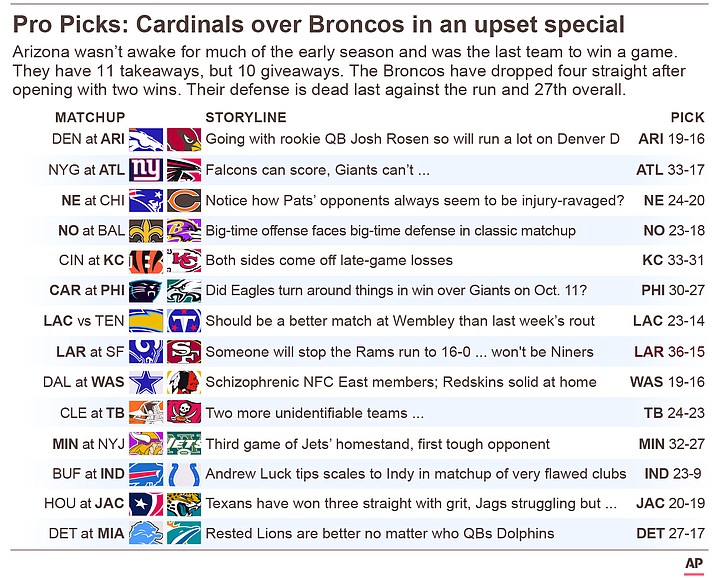Viewport: 715px width, 578px height.
Task: Click the LAR 36-15 pick
Action: (x=669, y=352)
